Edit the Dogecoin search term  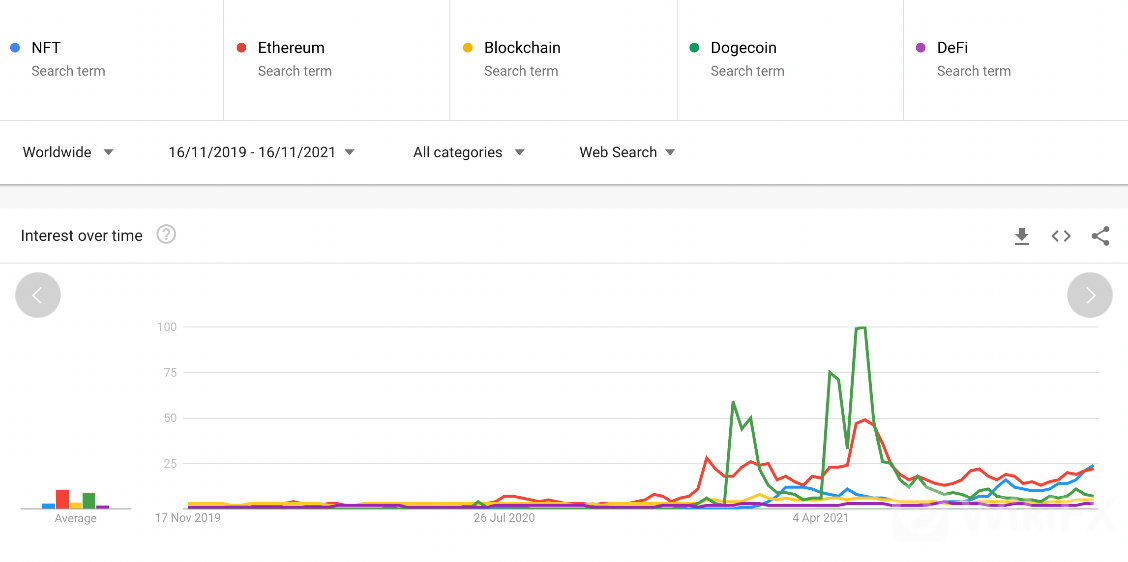coord(743,48)
